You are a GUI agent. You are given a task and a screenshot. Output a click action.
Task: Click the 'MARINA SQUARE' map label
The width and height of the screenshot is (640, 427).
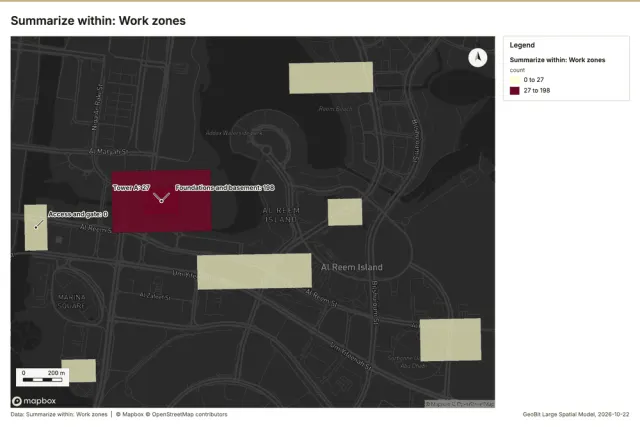coord(72,302)
